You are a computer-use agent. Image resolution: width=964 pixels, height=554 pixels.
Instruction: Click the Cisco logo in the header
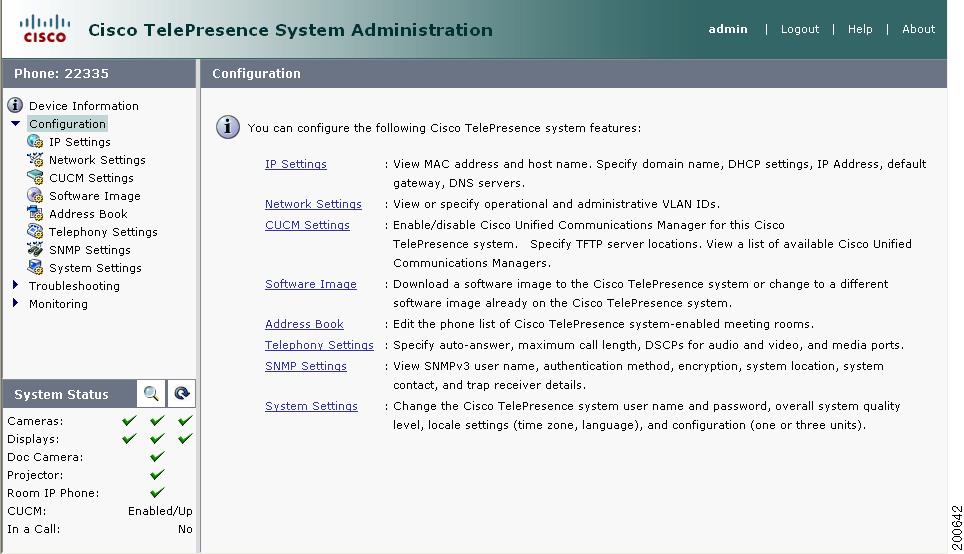(x=44, y=29)
